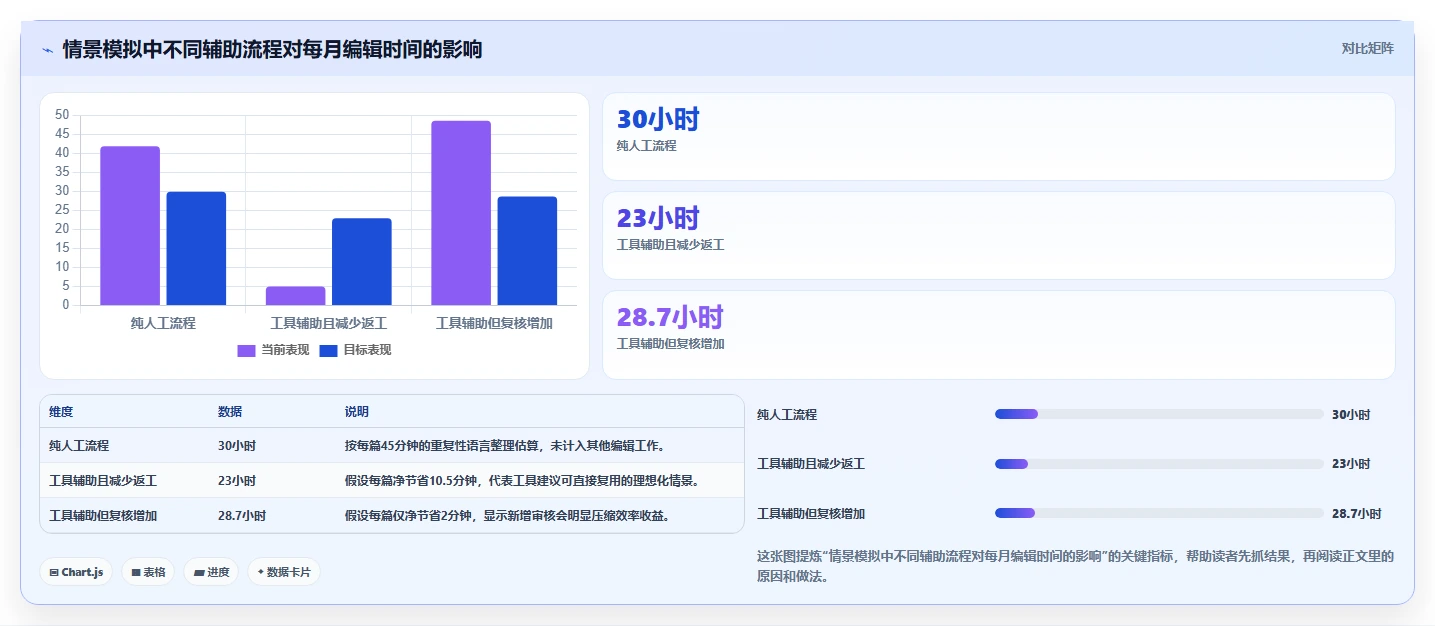Click table cell 28.7小时

[x=242, y=516]
